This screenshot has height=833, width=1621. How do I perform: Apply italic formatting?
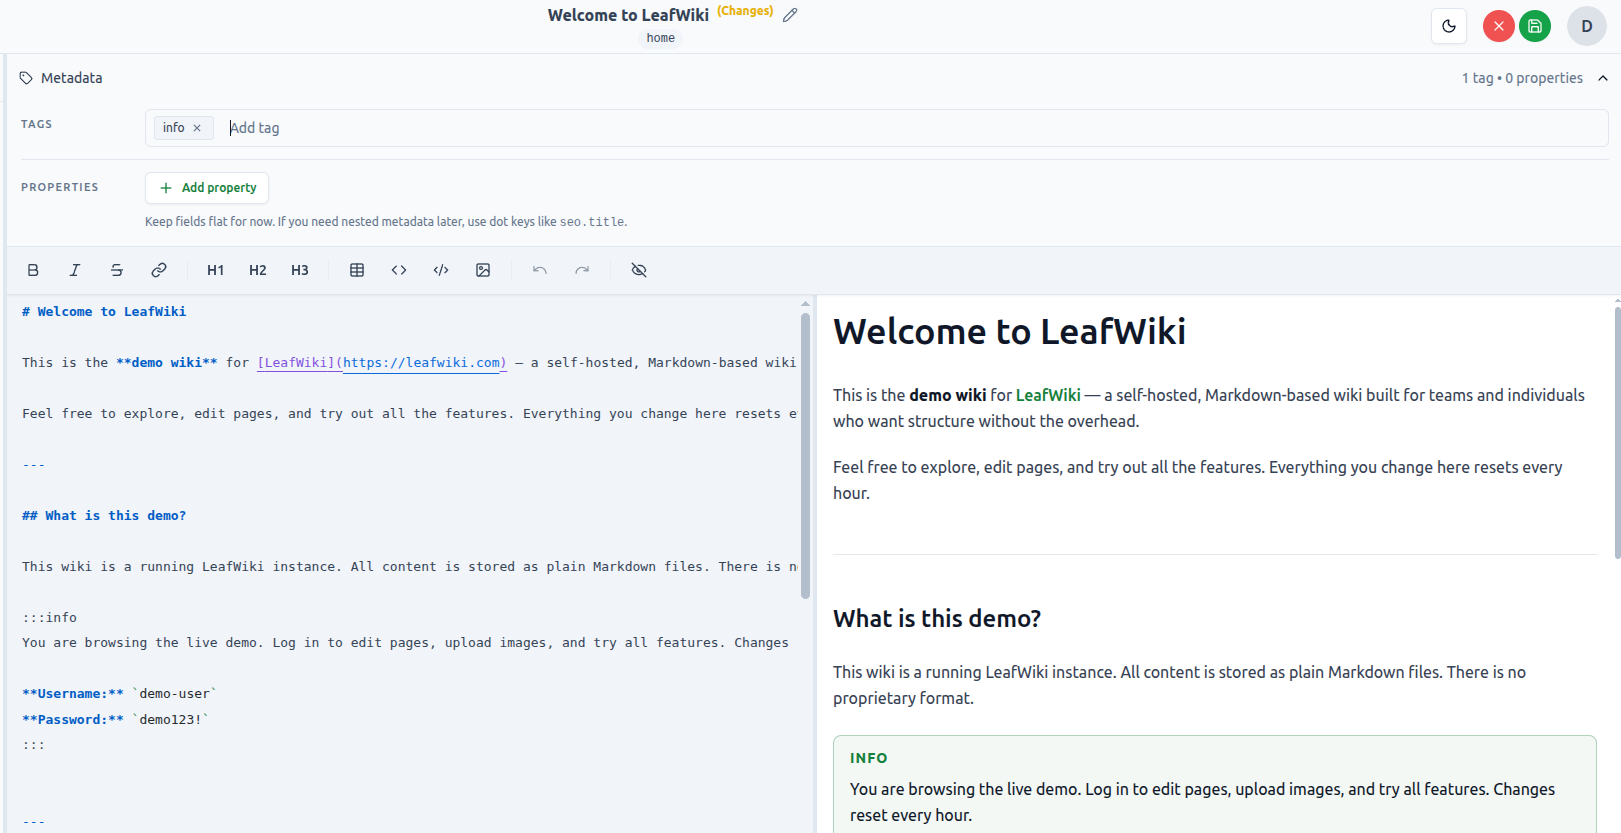[x=75, y=270]
